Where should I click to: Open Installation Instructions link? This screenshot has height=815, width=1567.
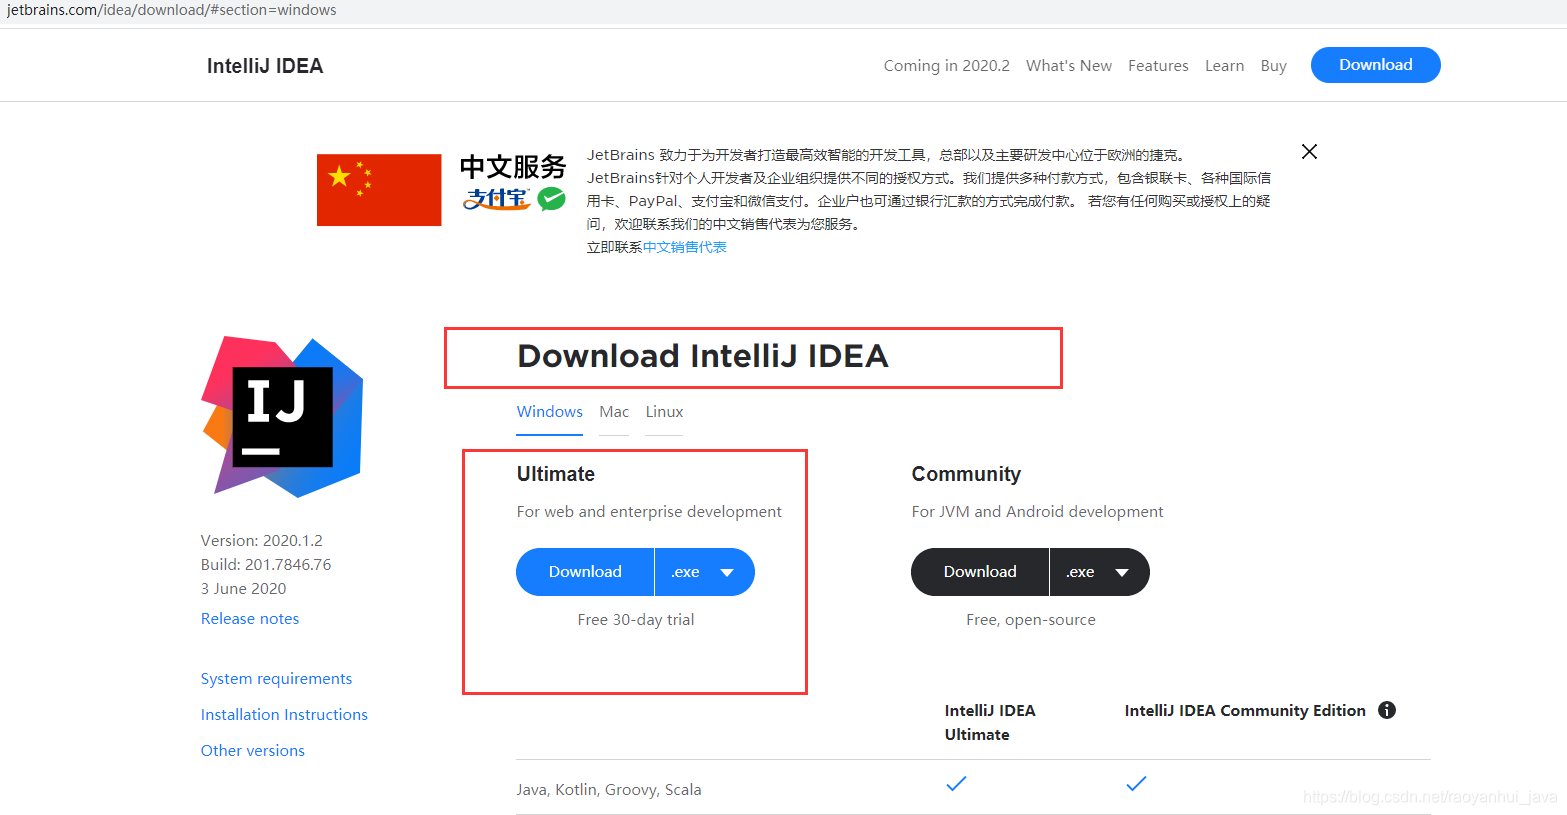(284, 715)
